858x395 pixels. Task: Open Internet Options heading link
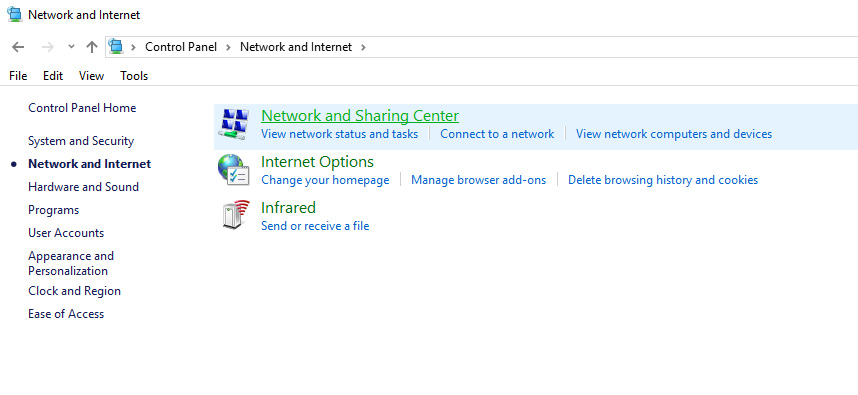[x=317, y=162]
